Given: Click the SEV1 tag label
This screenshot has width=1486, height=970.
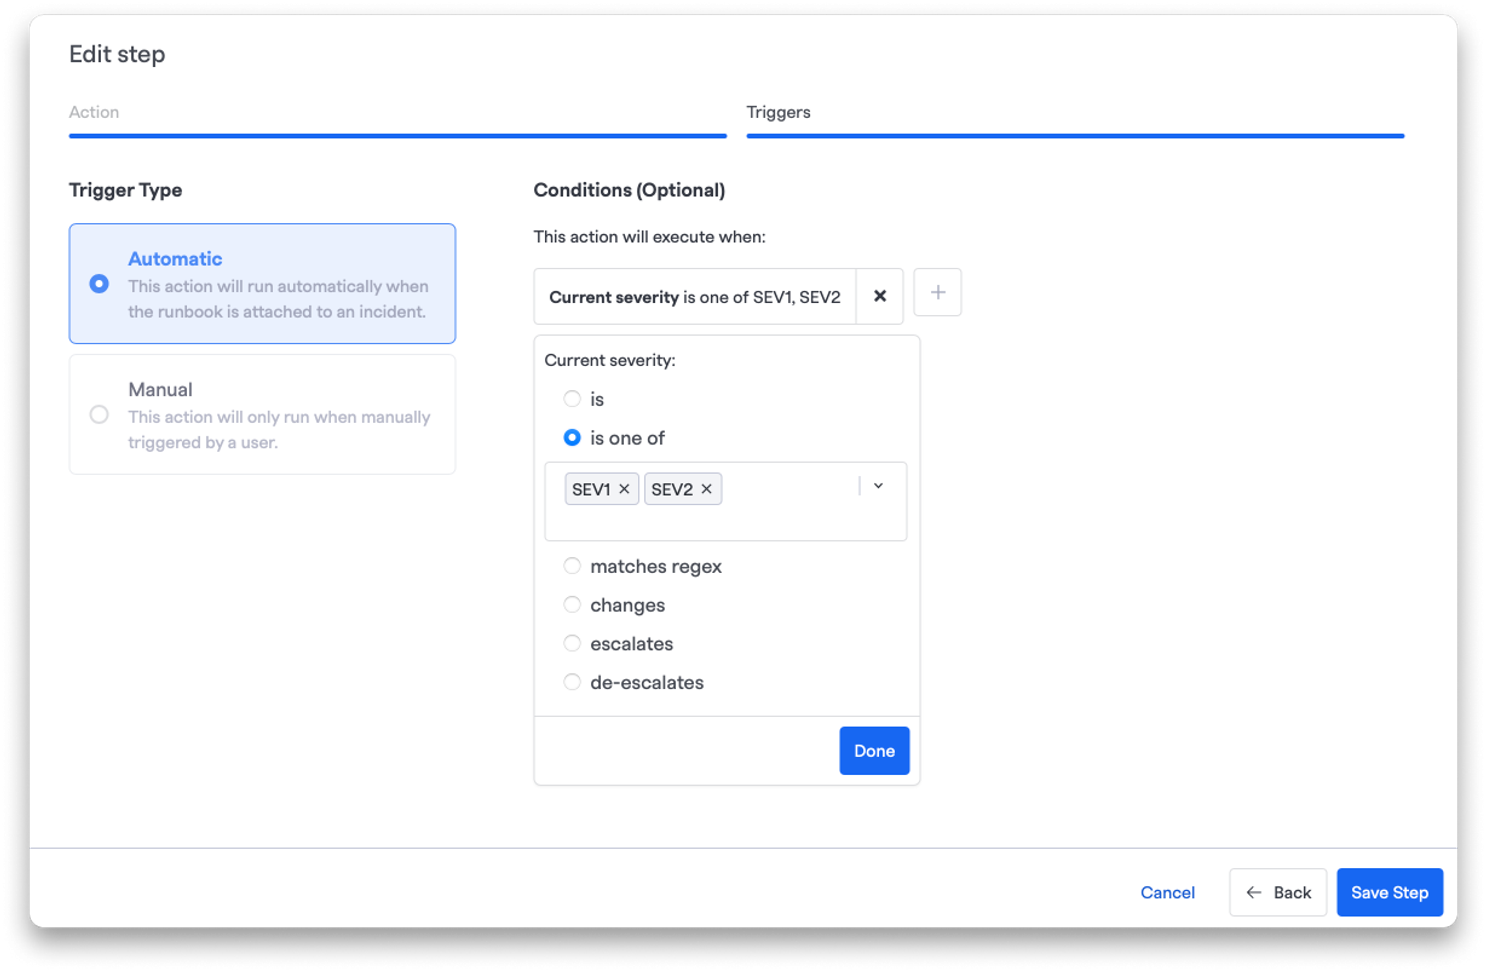Looking at the screenshot, I should point(591,489).
